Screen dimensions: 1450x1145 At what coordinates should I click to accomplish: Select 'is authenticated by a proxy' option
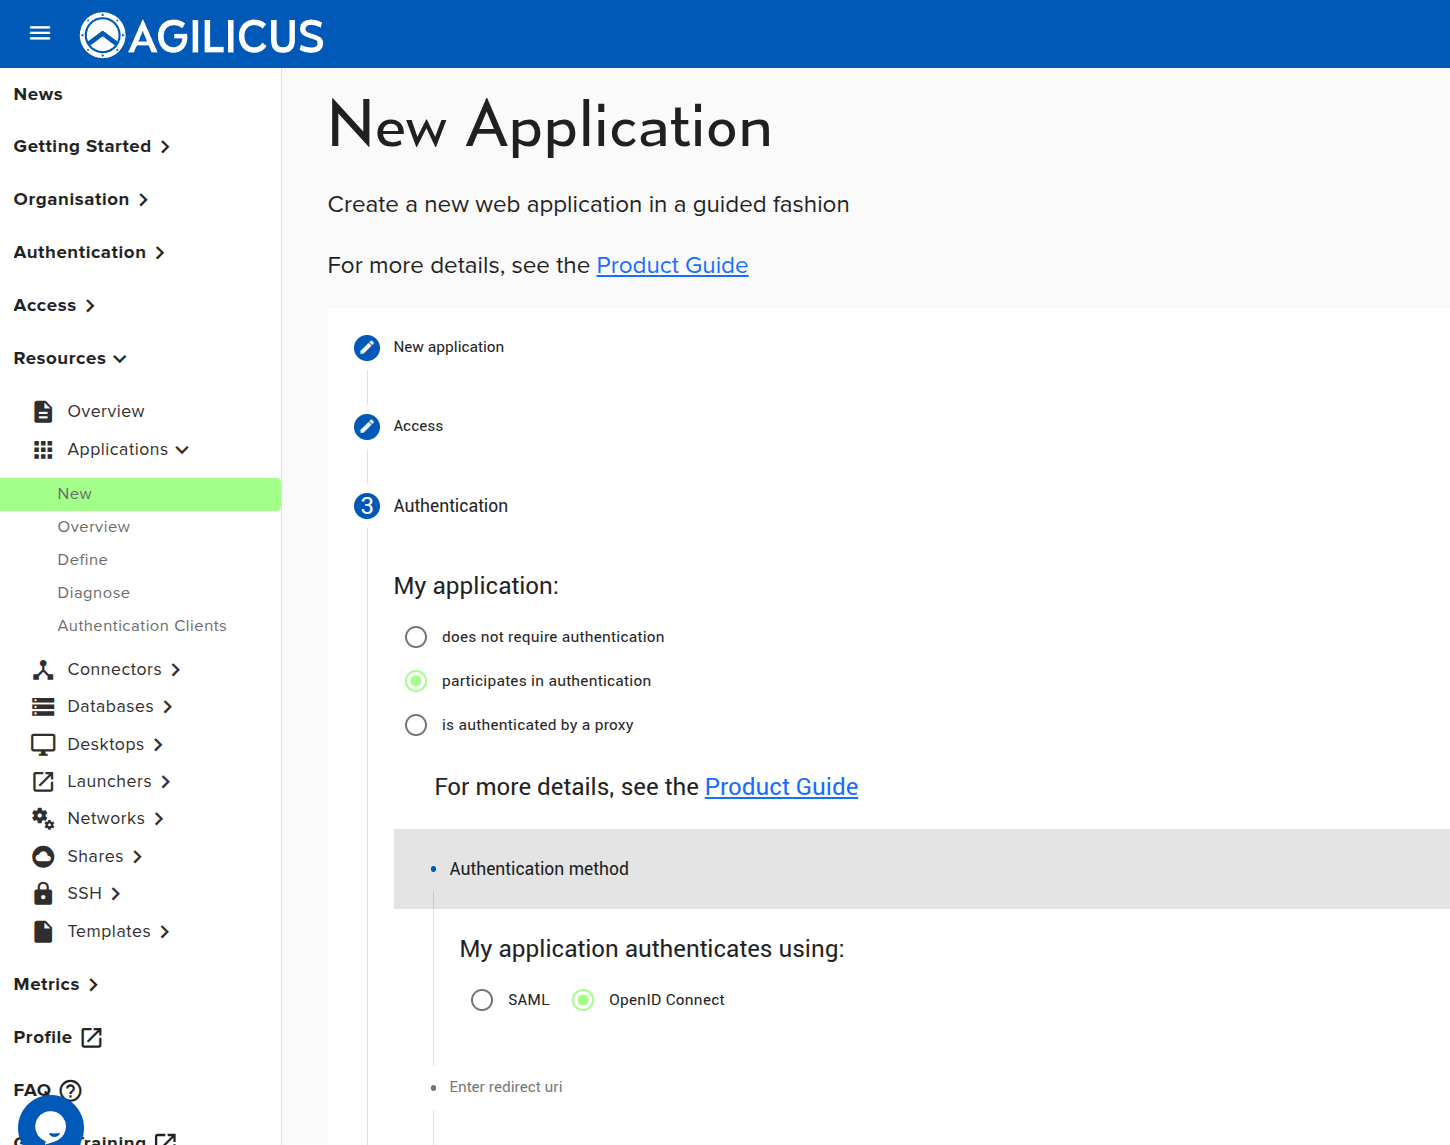(x=416, y=725)
